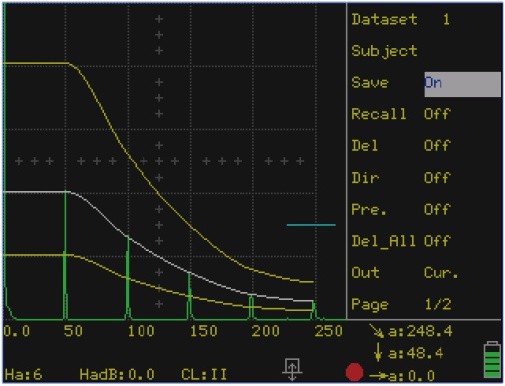Toggle the Del option set to Off
The height and width of the screenshot is (386, 505).
[437, 146]
